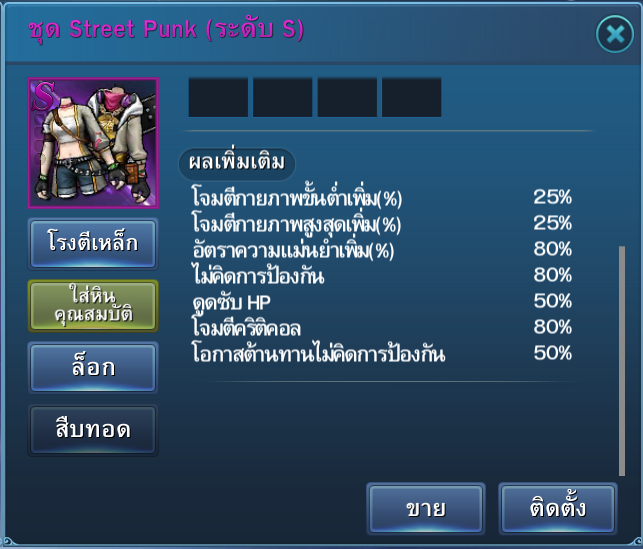Select the second empty gem slot
643x549 pixels.
[283, 97]
